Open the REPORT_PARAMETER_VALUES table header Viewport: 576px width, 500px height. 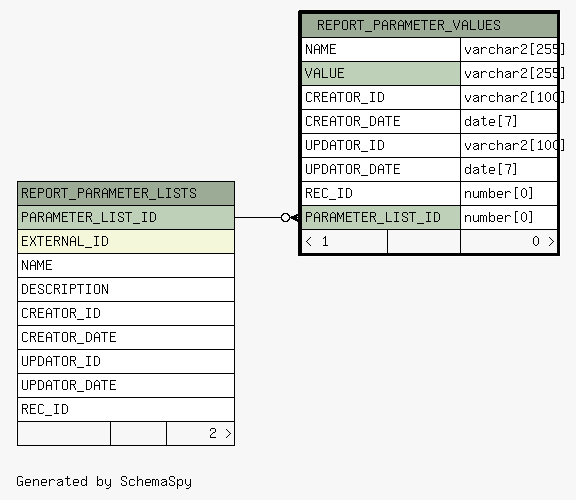pyautogui.click(x=429, y=25)
